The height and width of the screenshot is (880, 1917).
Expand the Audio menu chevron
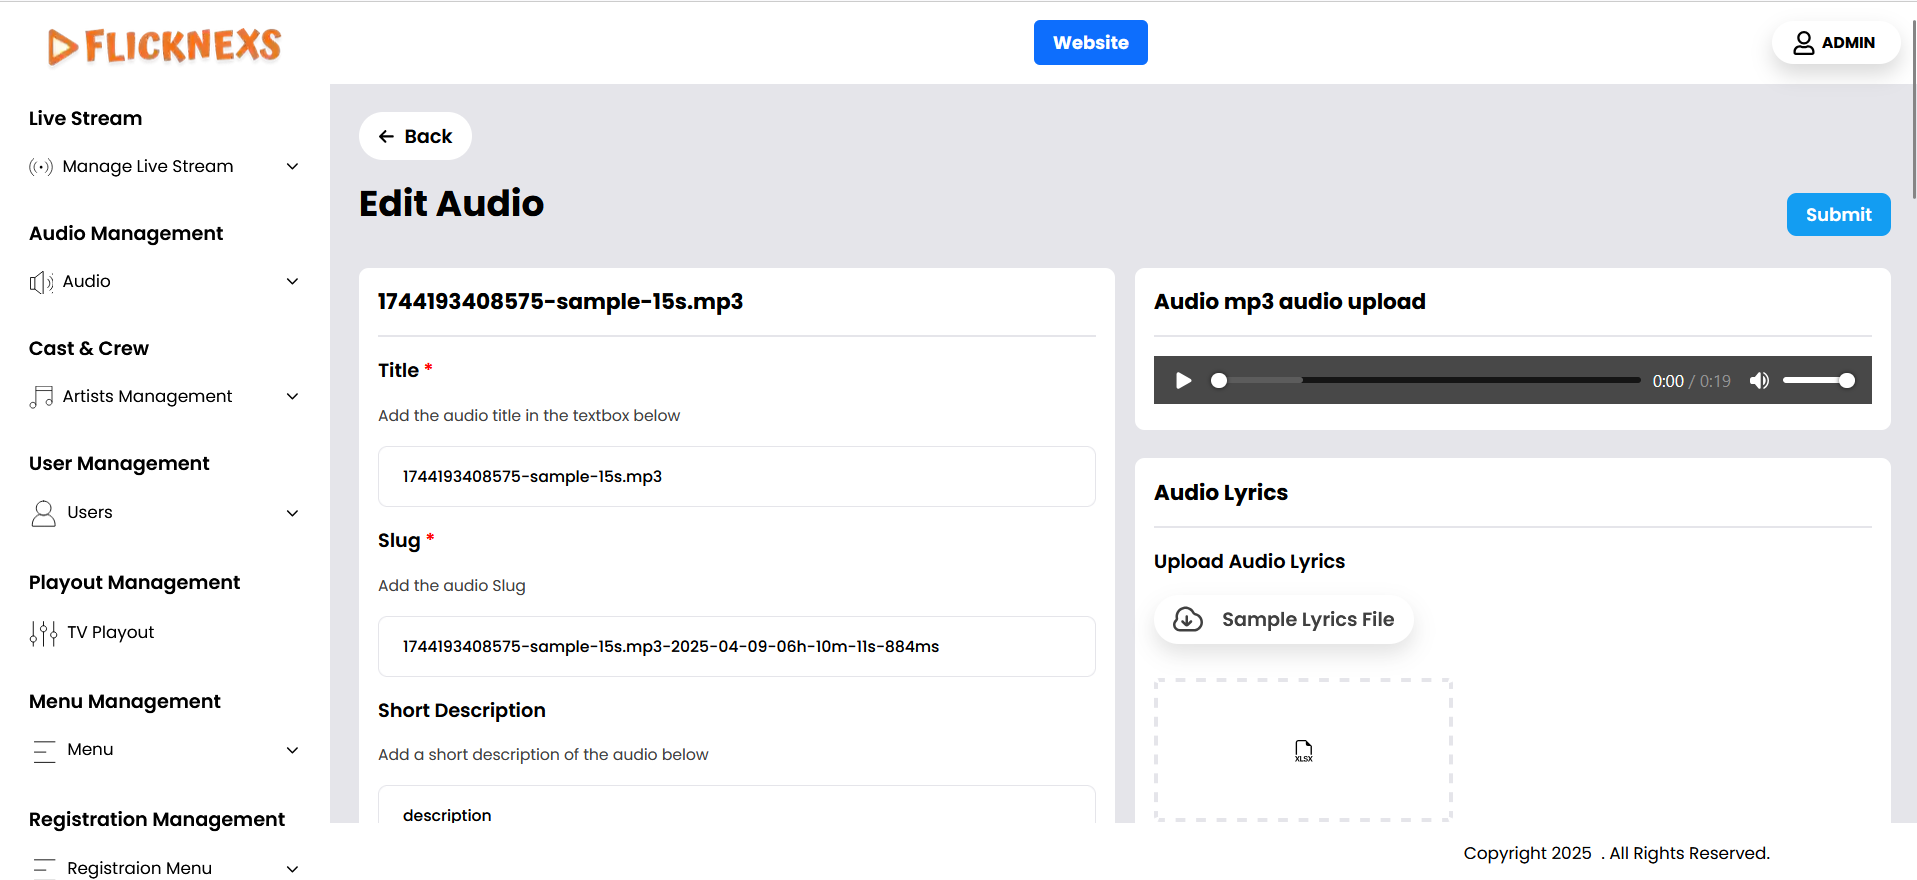coord(292,282)
